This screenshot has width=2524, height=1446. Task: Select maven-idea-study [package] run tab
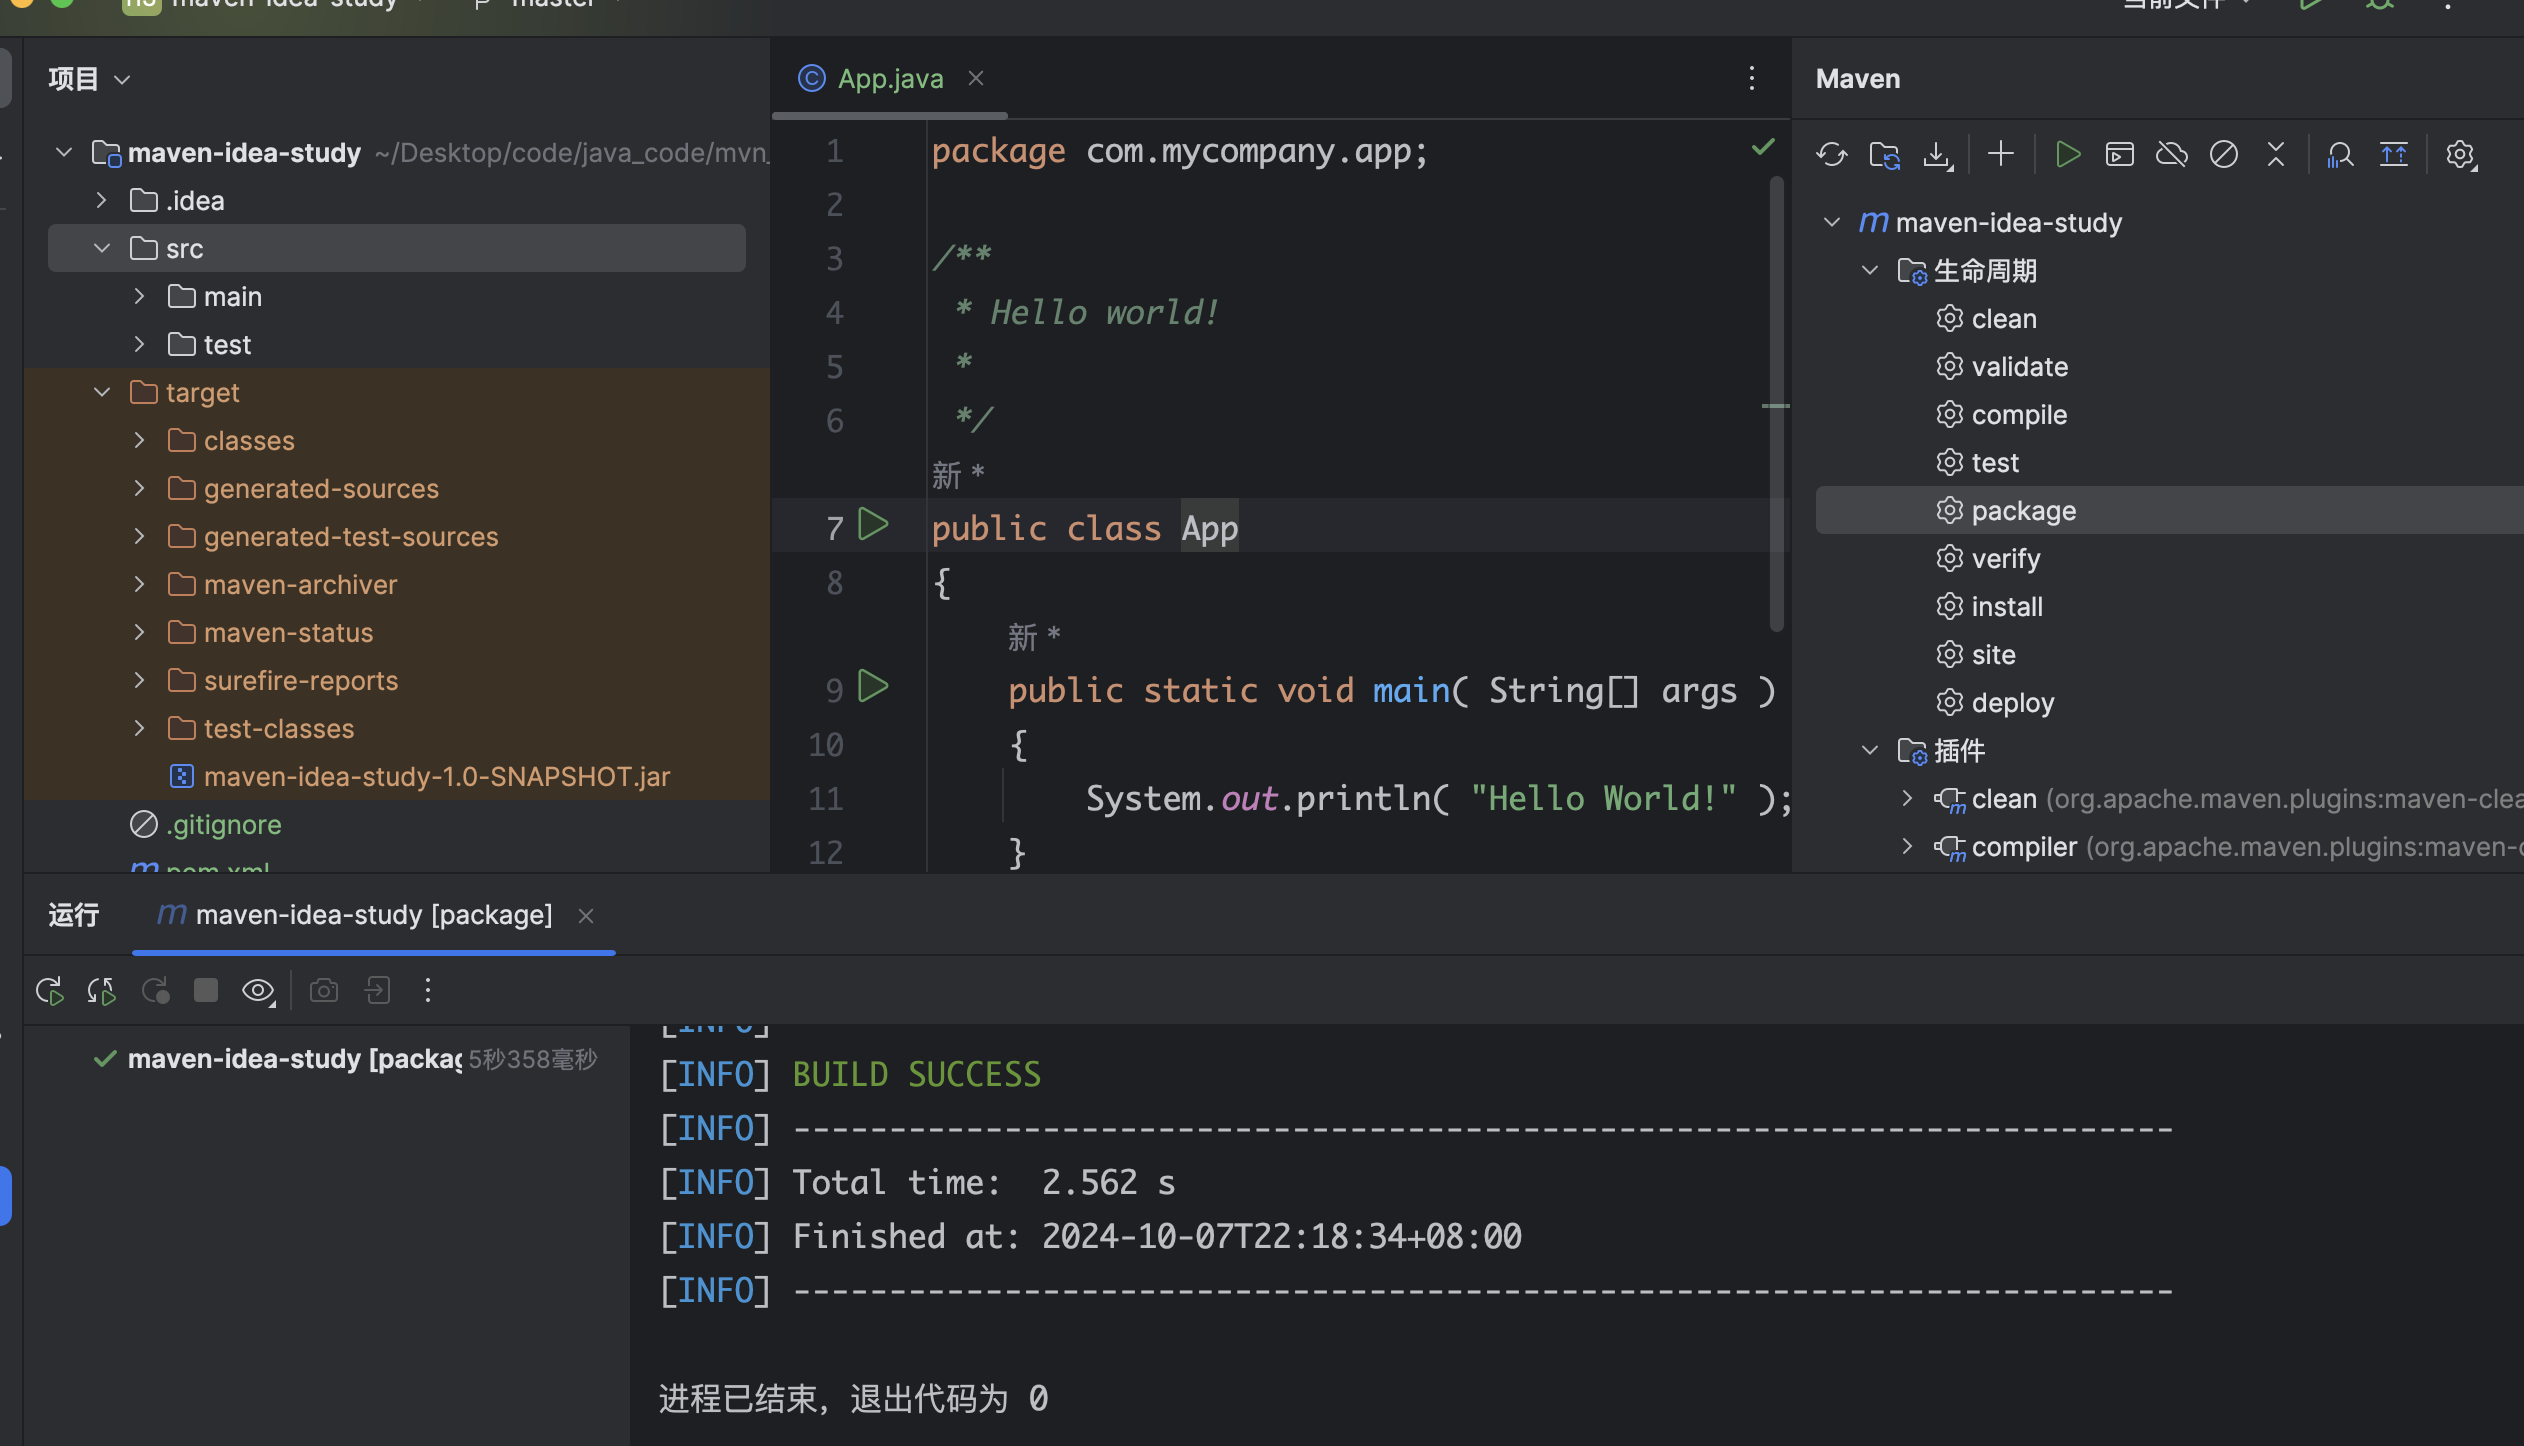click(373, 915)
